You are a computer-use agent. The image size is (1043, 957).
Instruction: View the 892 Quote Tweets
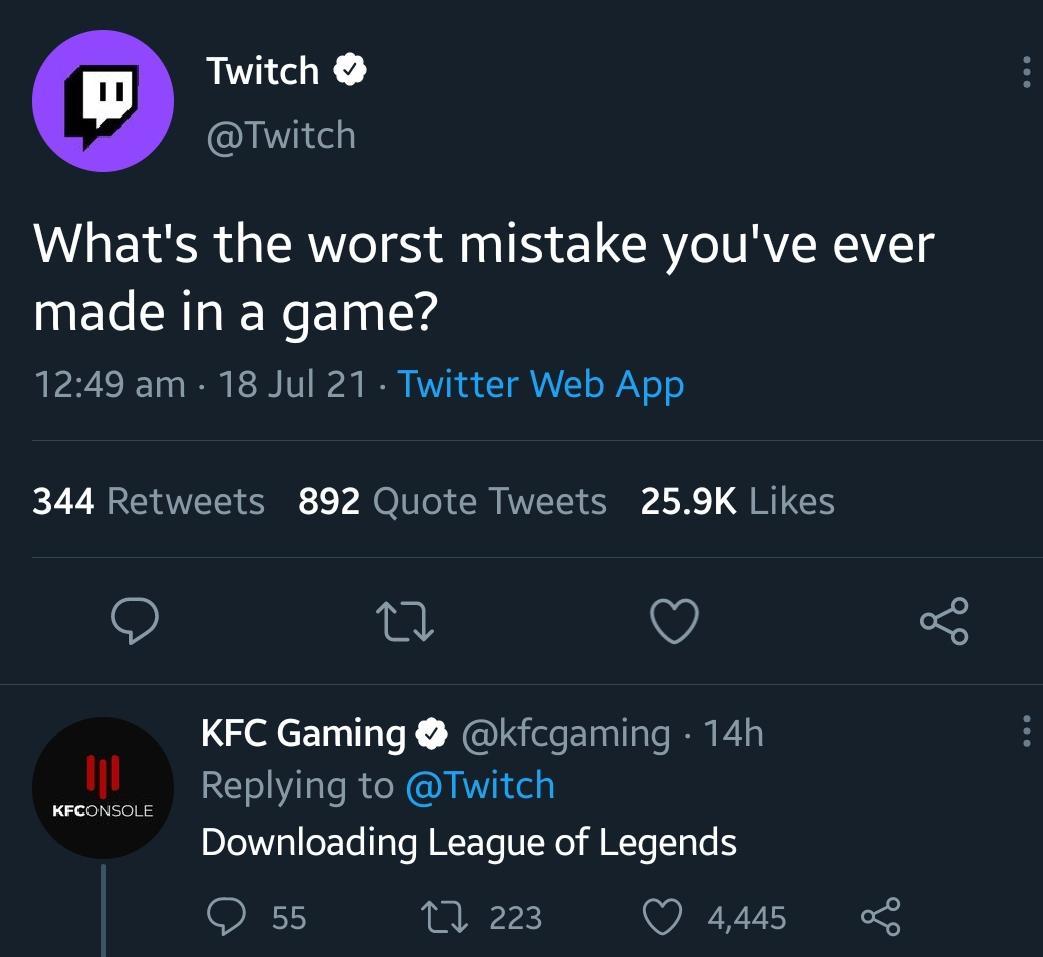[x=452, y=500]
